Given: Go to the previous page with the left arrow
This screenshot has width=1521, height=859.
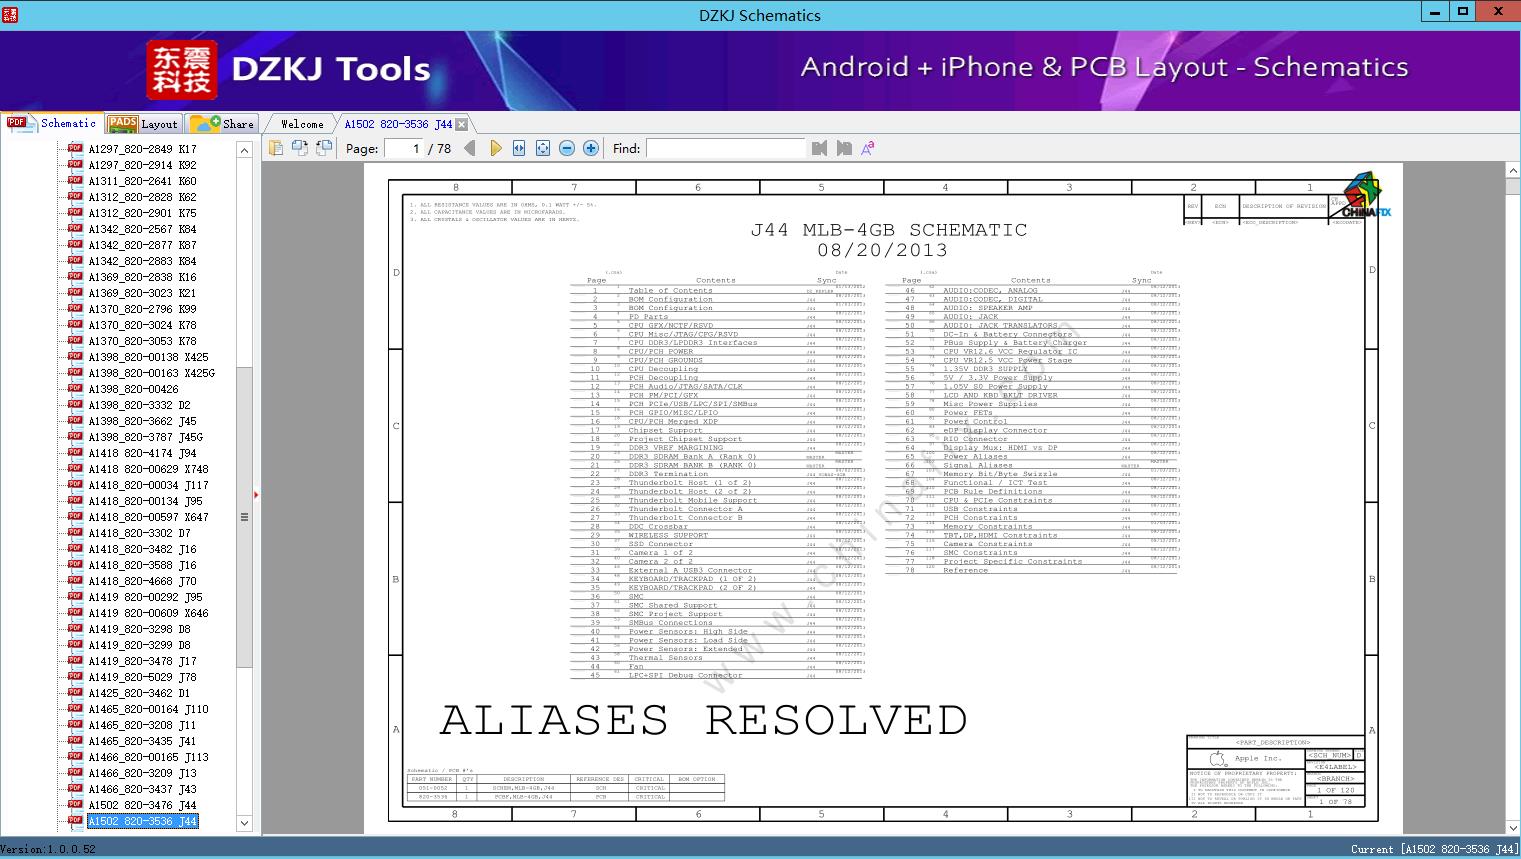Looking at the screenshot, I should pos(470,148).
